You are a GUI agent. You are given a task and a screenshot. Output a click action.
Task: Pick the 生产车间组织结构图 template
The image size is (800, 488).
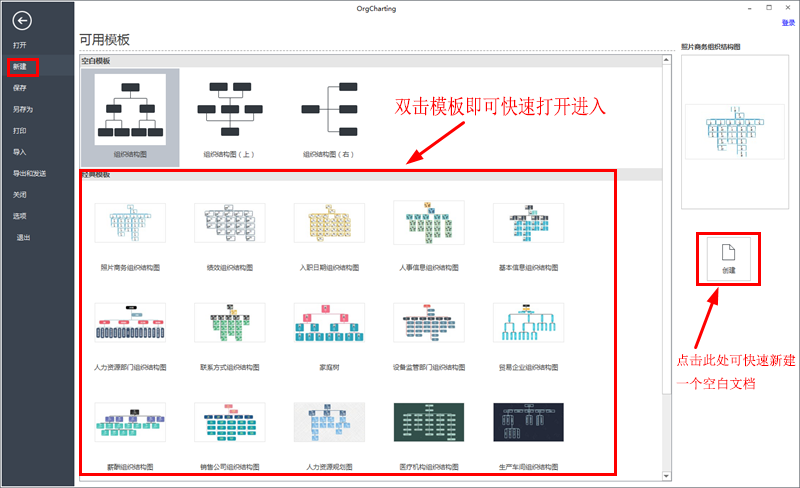[x=528, y=424]
